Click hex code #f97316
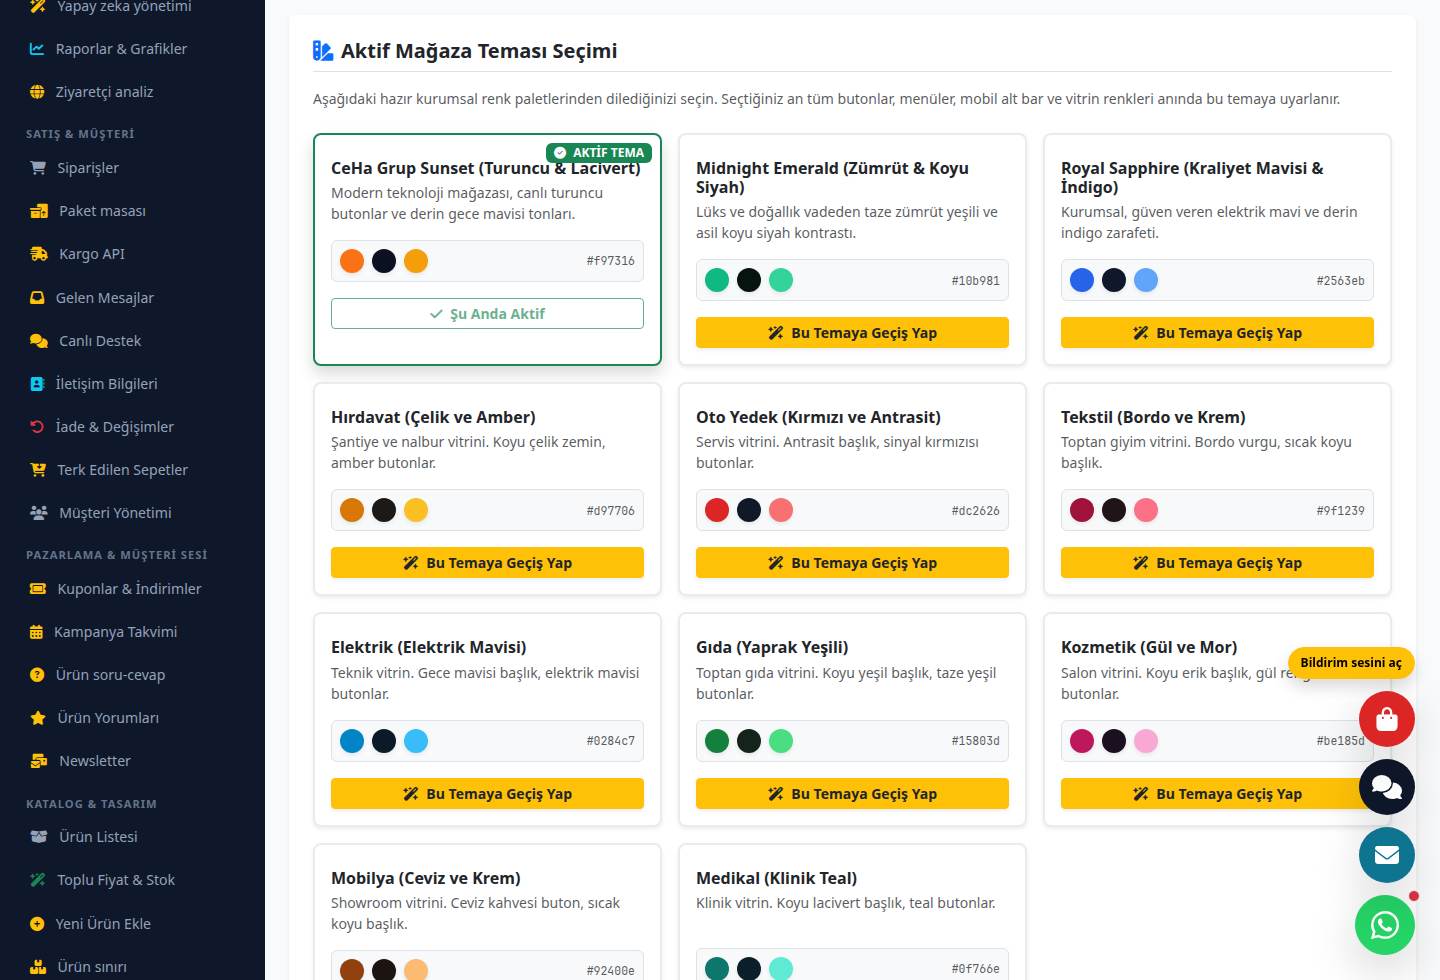 tap(610, 261)
